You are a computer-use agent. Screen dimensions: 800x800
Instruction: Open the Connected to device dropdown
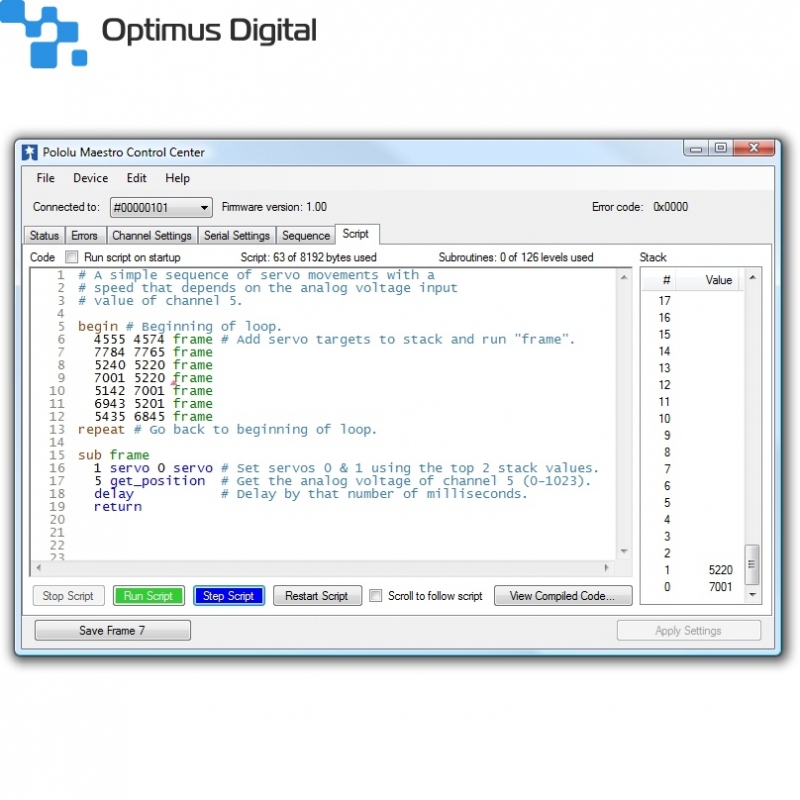[161, 207]
